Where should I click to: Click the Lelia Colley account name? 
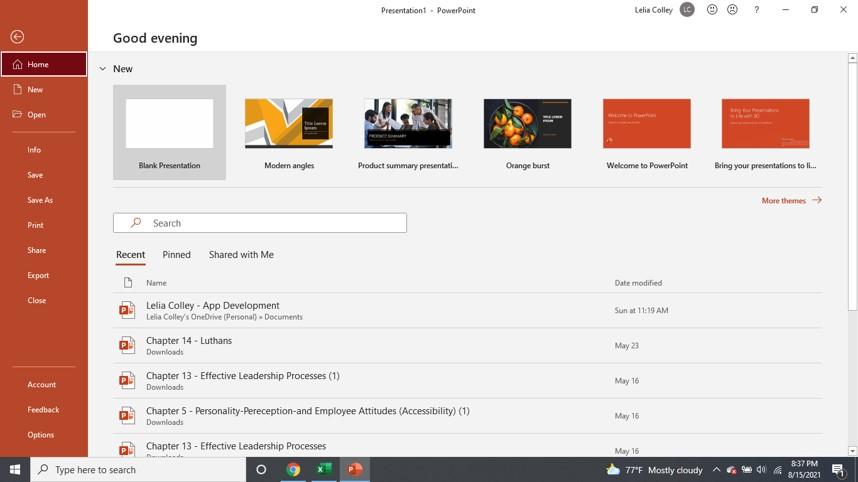pos(653,10)
